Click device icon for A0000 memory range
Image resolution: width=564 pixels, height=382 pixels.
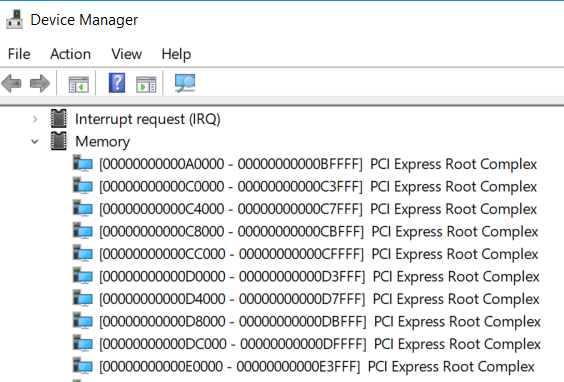[83, 163]
